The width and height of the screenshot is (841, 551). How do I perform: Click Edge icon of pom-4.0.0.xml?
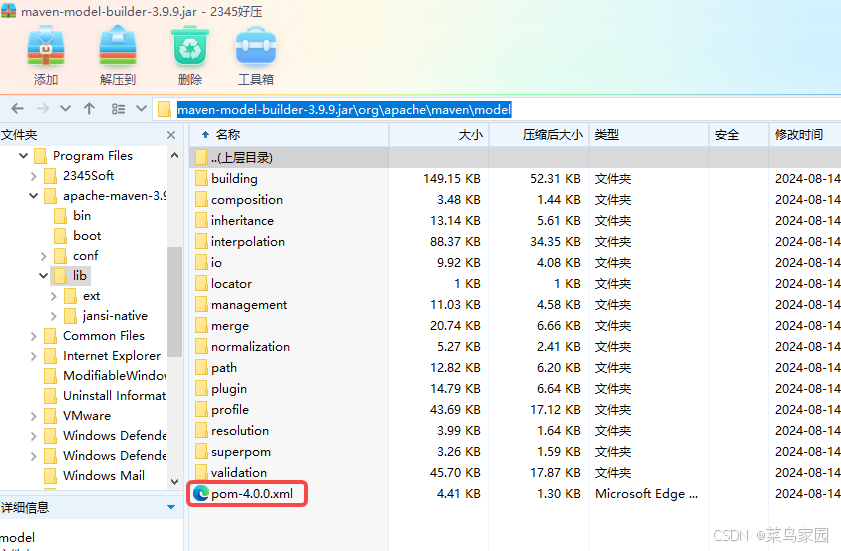(201, 493)
